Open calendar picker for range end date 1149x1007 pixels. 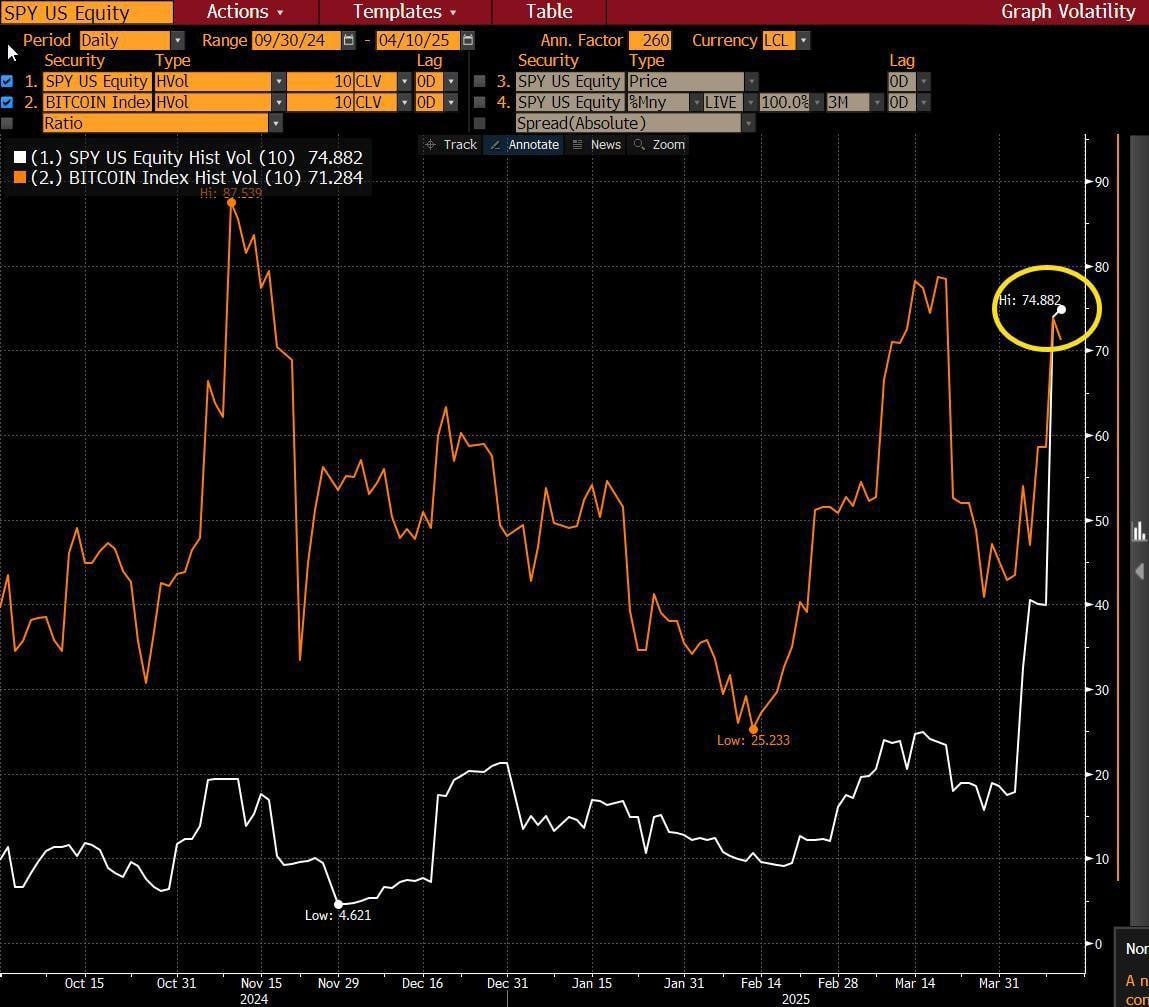pyautogui.click(x=468, y=40)
